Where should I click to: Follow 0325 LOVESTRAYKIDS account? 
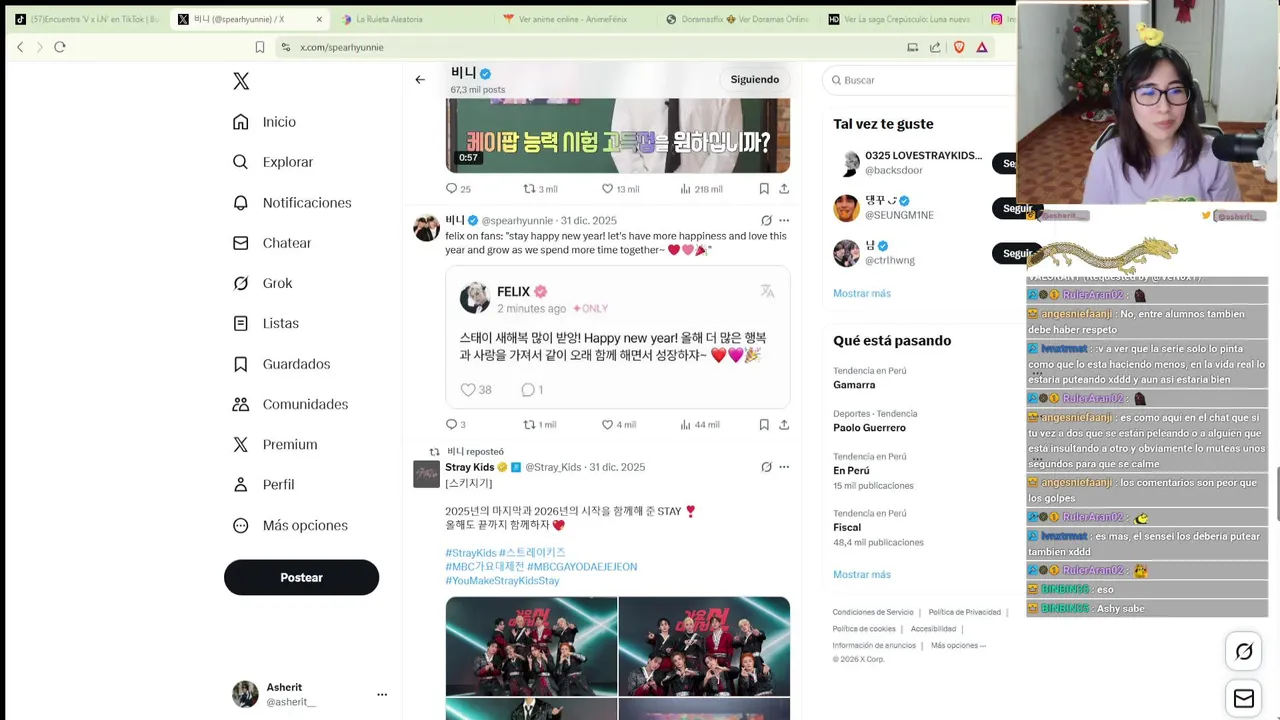tap(1004, 163)
